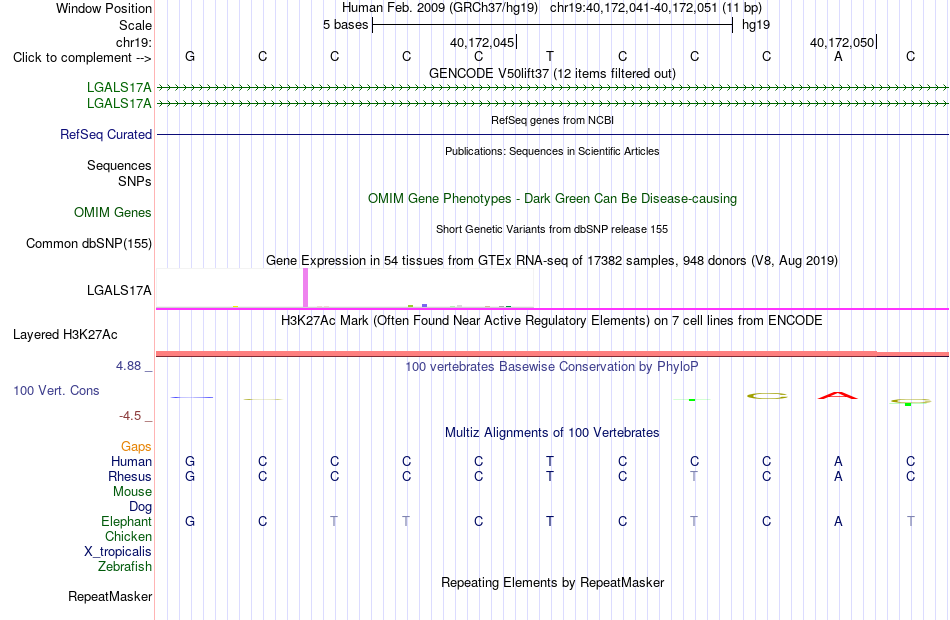
Task: Click the Chicken alignment row label
Action: click(x=128, y=536)
